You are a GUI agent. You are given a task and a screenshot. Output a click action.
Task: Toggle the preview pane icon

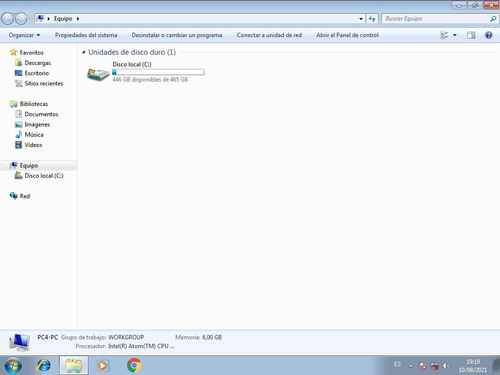point(471,35)
